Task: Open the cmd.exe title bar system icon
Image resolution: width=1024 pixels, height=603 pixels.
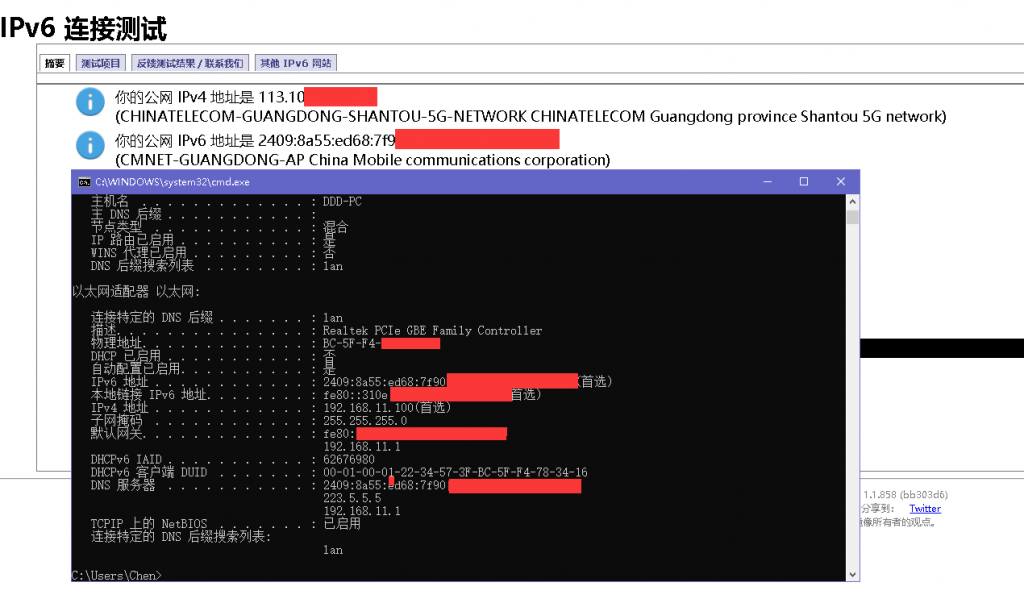Action: pos(85,182)
